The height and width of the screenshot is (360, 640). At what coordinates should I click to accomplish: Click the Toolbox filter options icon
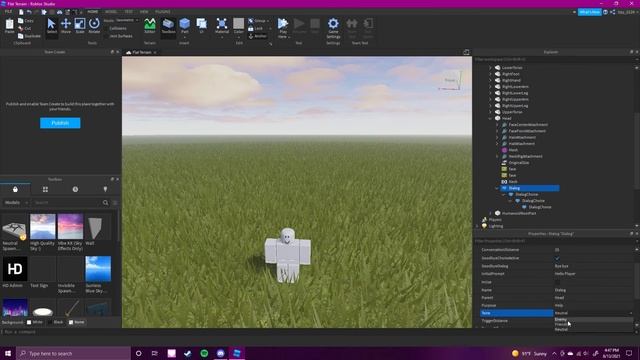pyautogui.click(x=115, y=202)
